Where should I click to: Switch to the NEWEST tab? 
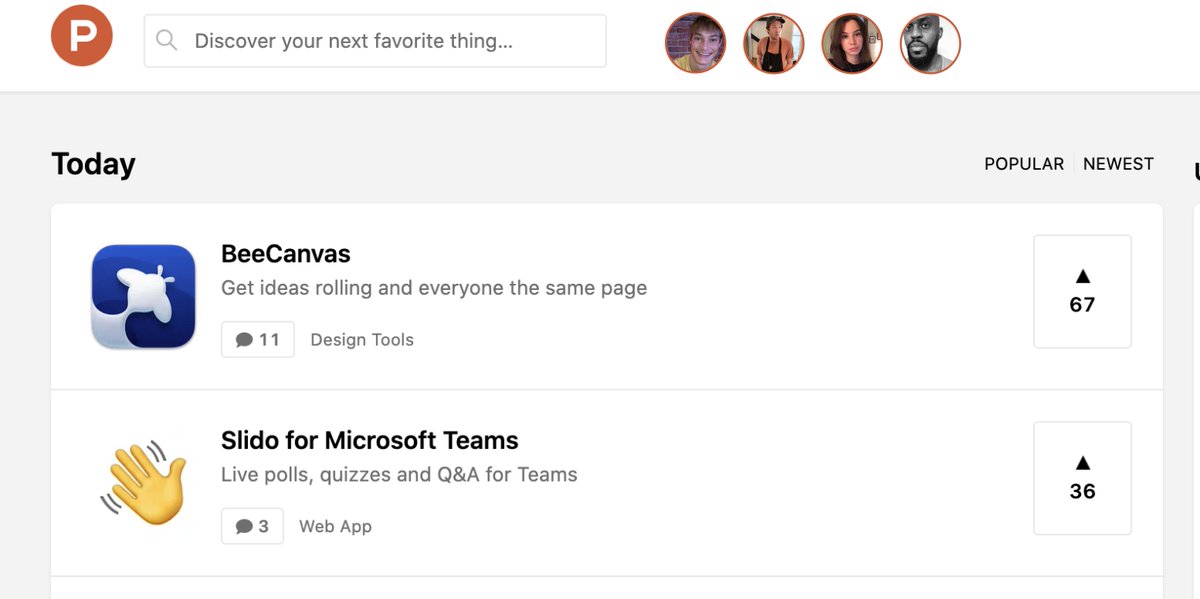pyautogui.click(x=1118, y=164)
